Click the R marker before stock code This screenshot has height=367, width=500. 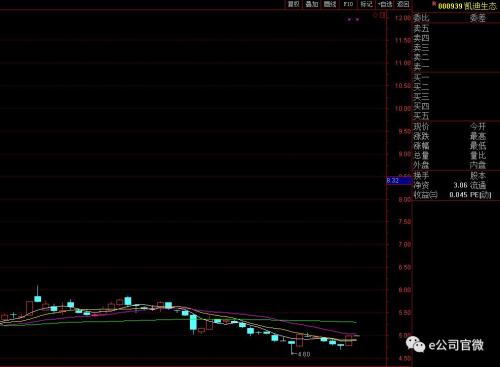(x=434, y=4)
